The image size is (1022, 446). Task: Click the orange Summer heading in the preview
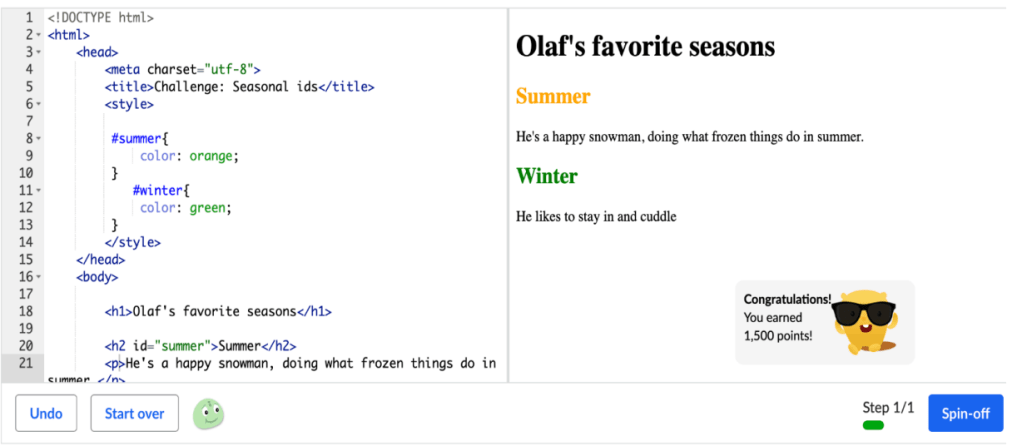point(553,97)
